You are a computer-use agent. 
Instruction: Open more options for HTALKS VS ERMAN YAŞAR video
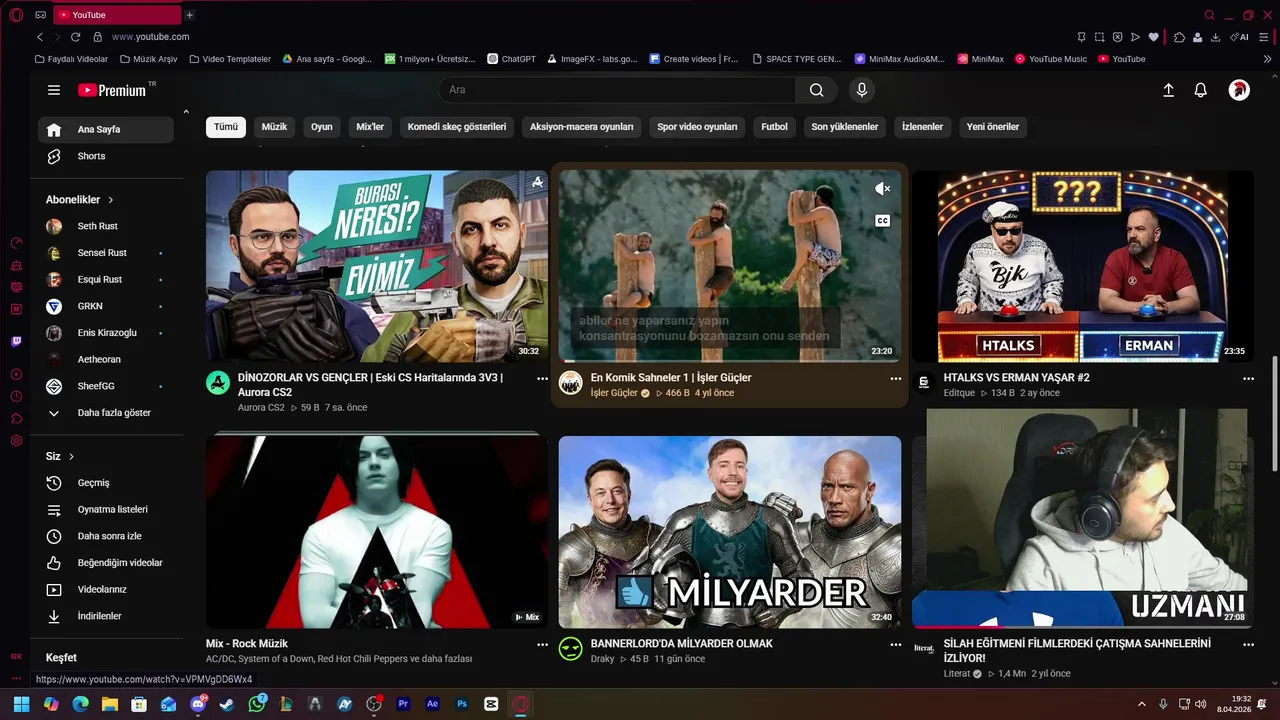click(1248, 379)
